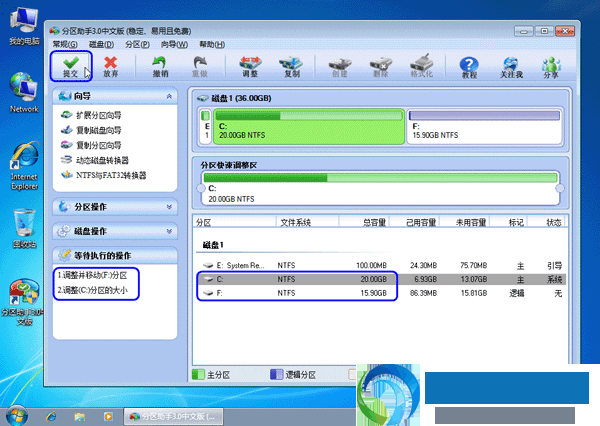The height and width of the screenshot is (426, 600).
Task: Click the 总容量 column header
Action: (364, 222)
